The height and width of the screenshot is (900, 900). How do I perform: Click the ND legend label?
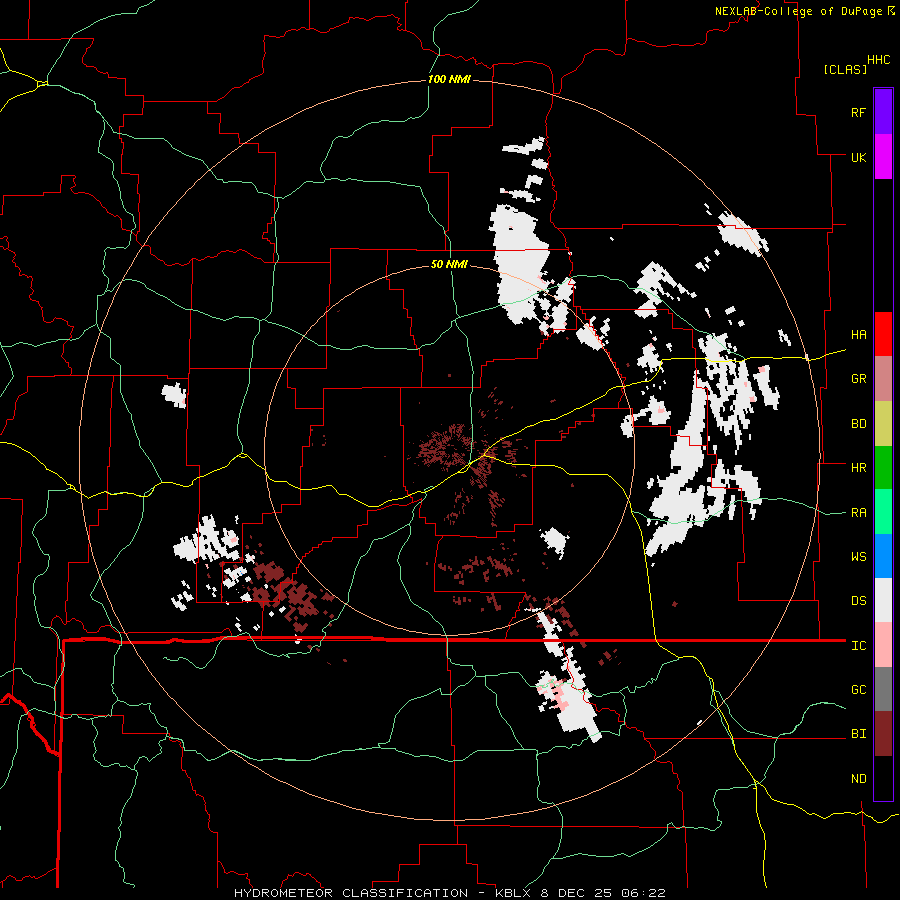[x=858, y=779]
